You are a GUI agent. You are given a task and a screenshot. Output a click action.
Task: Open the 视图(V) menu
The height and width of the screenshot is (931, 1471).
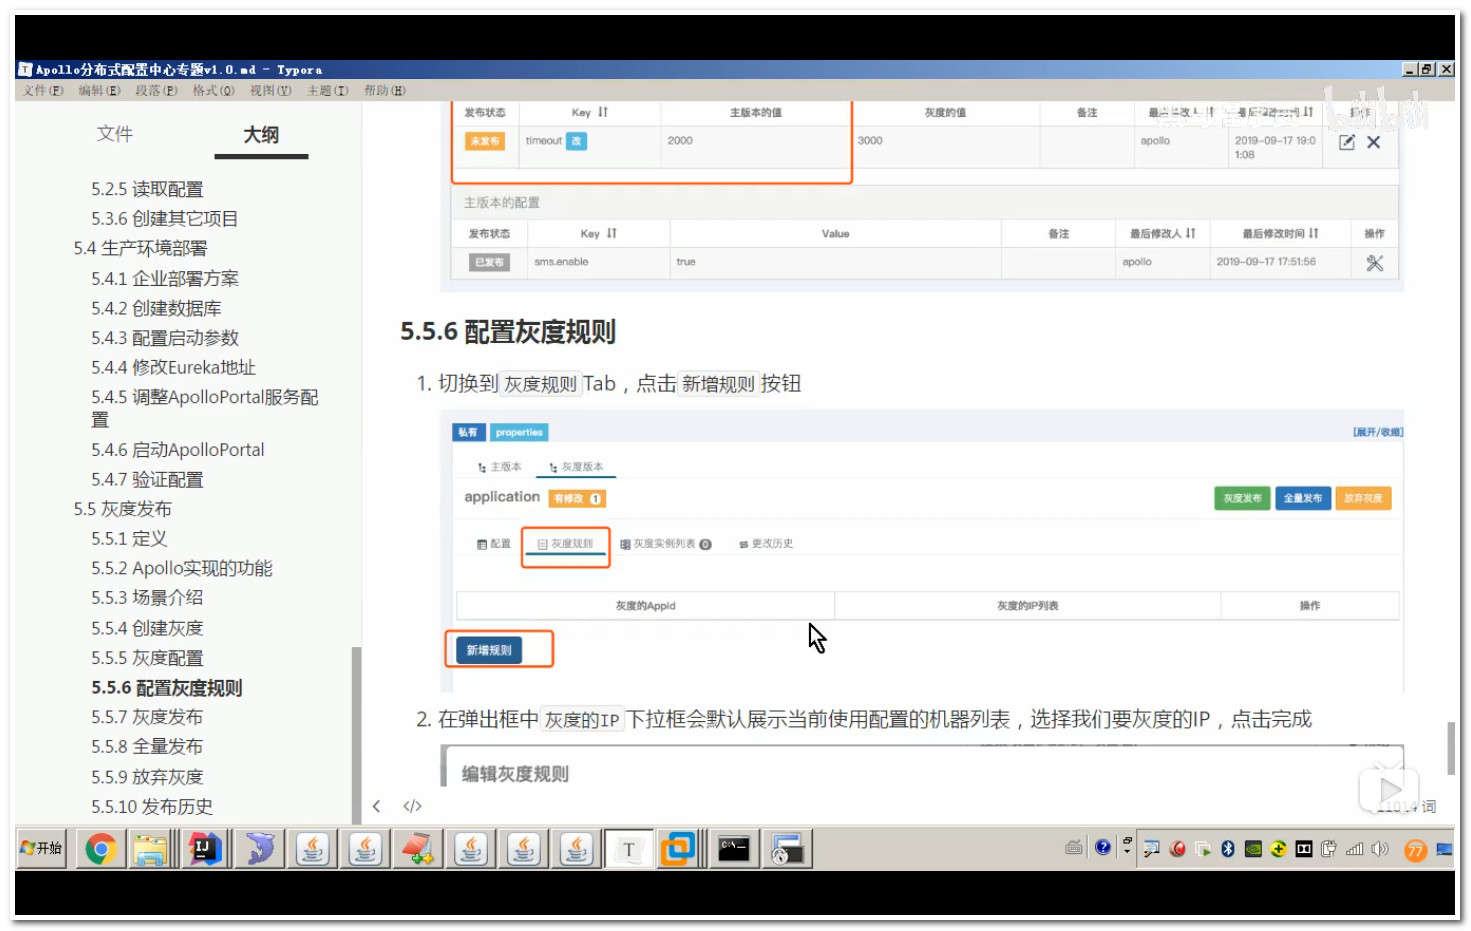270,91
